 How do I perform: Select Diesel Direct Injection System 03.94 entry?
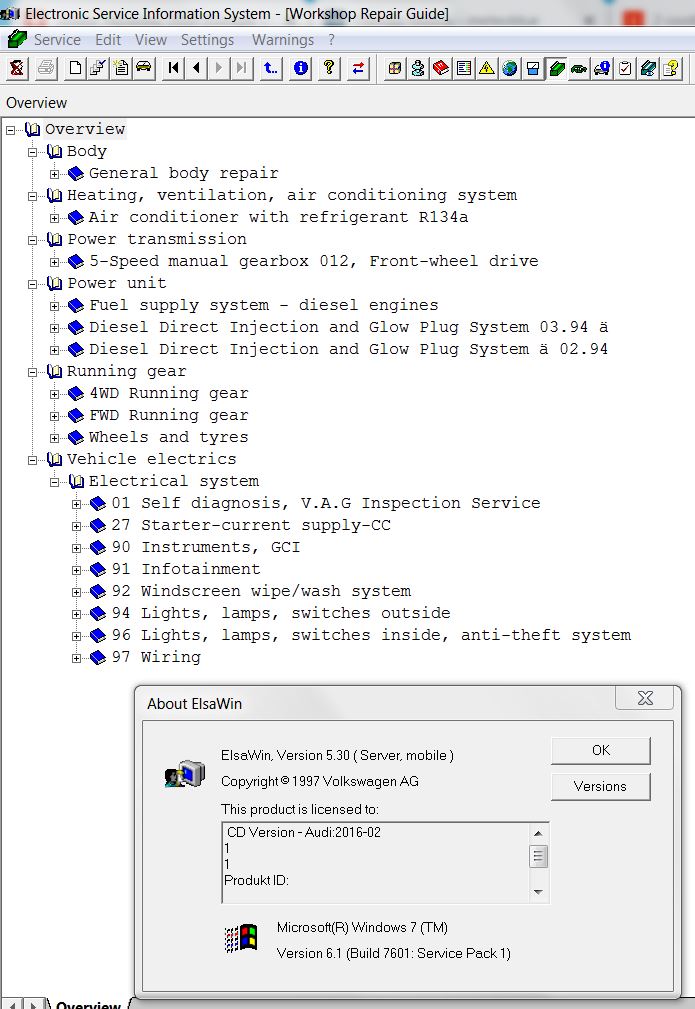pos(348,327)
